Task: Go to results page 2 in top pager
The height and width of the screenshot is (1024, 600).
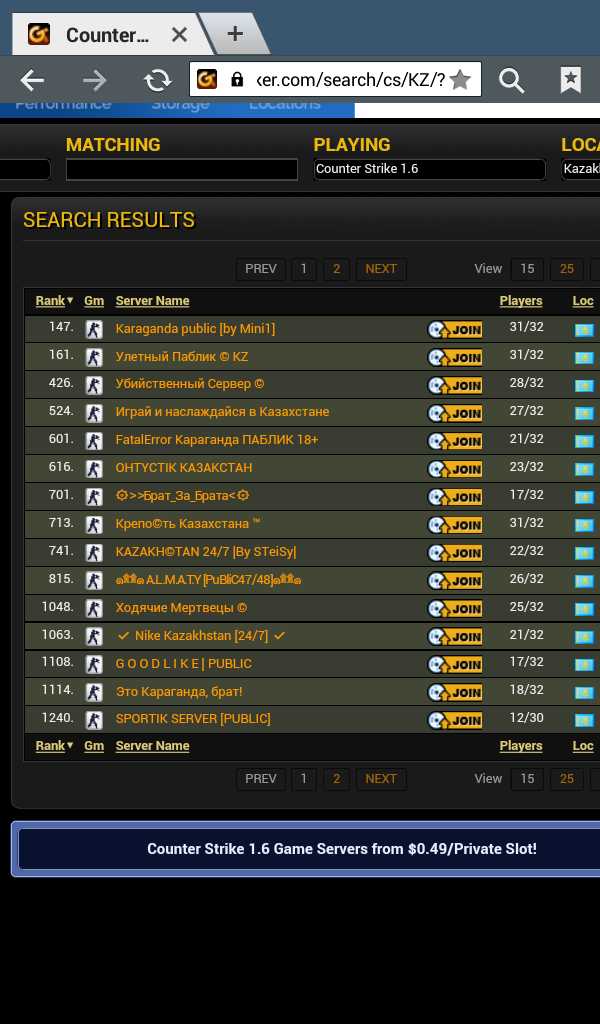Action: click(x=336, y=269)
